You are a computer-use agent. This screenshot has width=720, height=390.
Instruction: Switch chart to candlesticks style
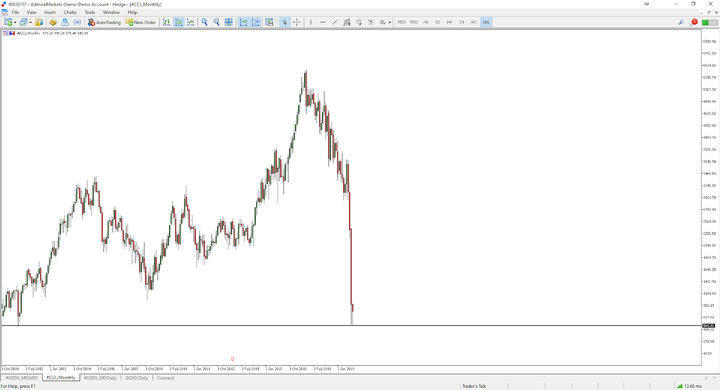(x=179, y=22)
